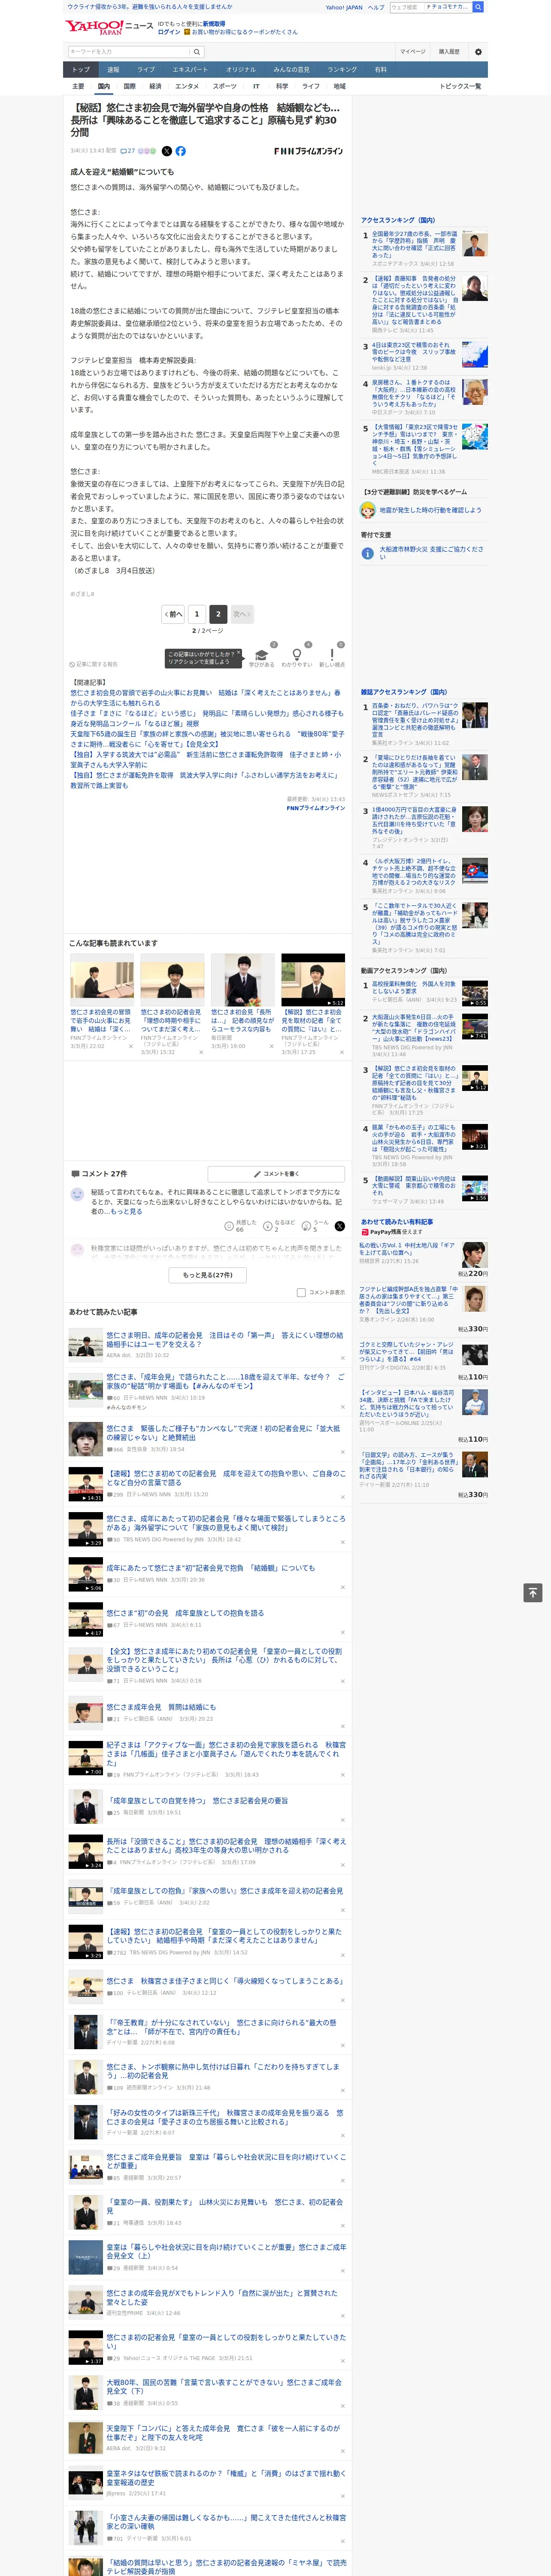This screenshot has width=551, height=2576.
Task: Open thumbnail article 悠仁さま初会見の冒頭で岩手の山火事
Action: [x=102, y=1001]
